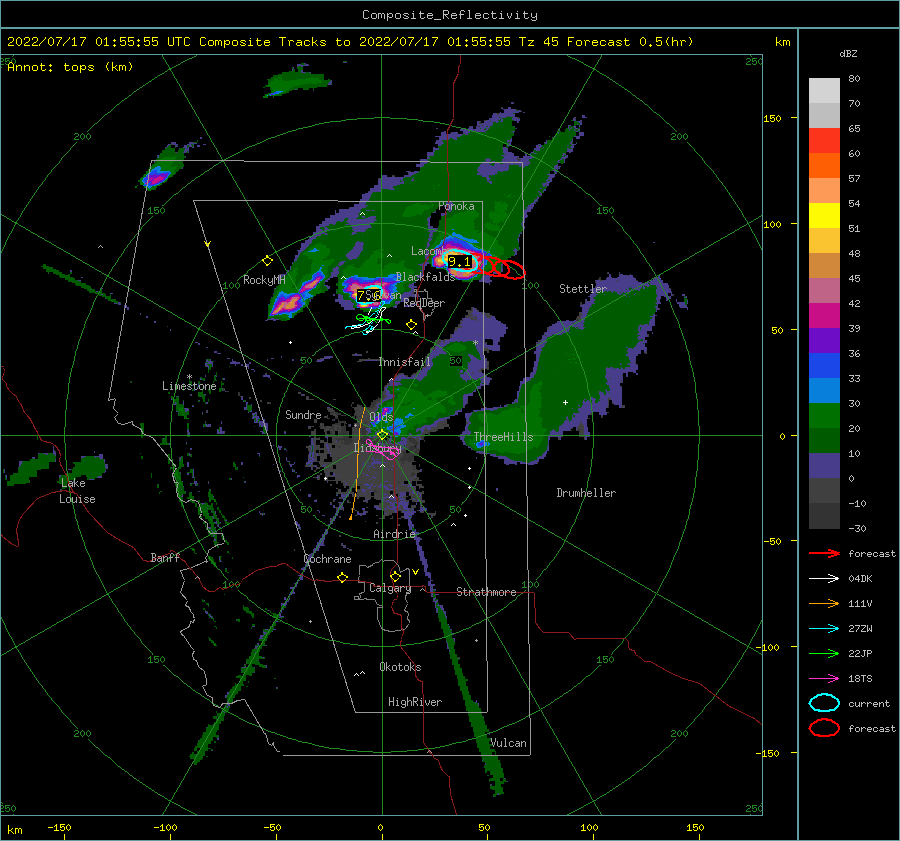Image resolution: width=900 pixels, height=841 pixels.
Task: Click the Okotoks city label
Action: coord(400,667)
